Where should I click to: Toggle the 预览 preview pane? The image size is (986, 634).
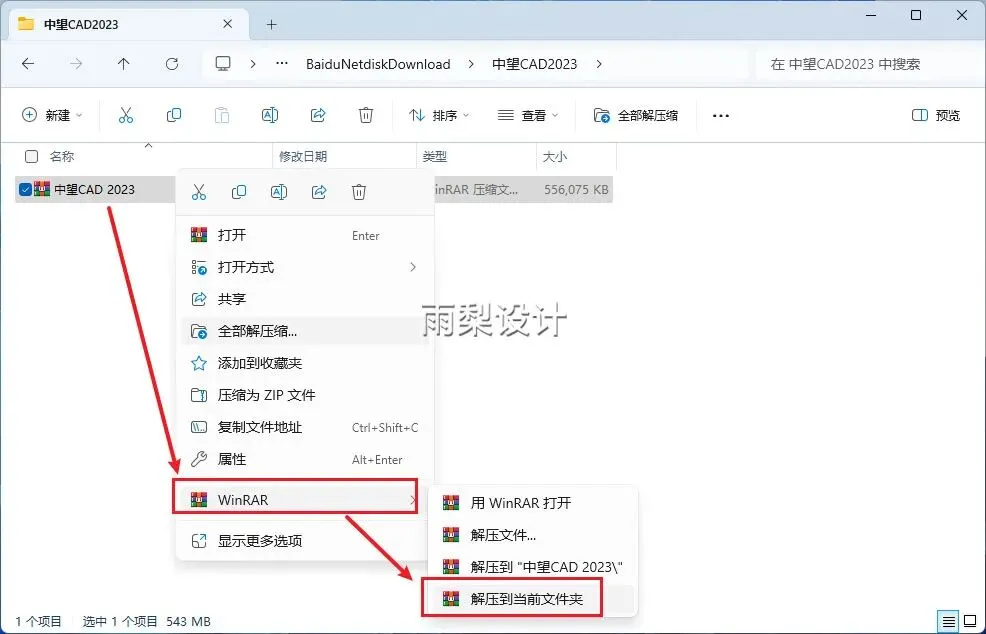(936, 115)
